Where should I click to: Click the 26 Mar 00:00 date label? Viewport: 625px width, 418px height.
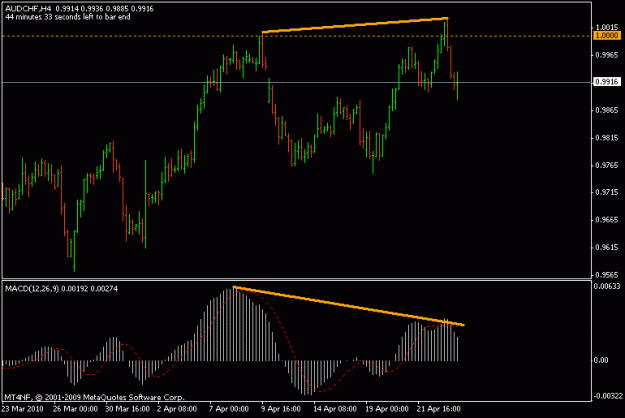click(x=75, y=409)
